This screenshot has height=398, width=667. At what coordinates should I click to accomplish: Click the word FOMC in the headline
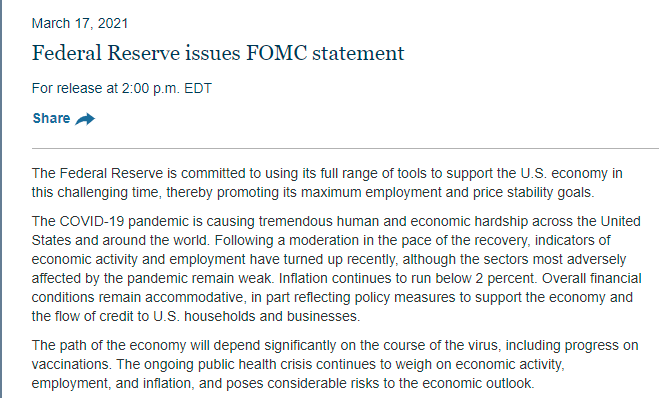coord(276,53)
